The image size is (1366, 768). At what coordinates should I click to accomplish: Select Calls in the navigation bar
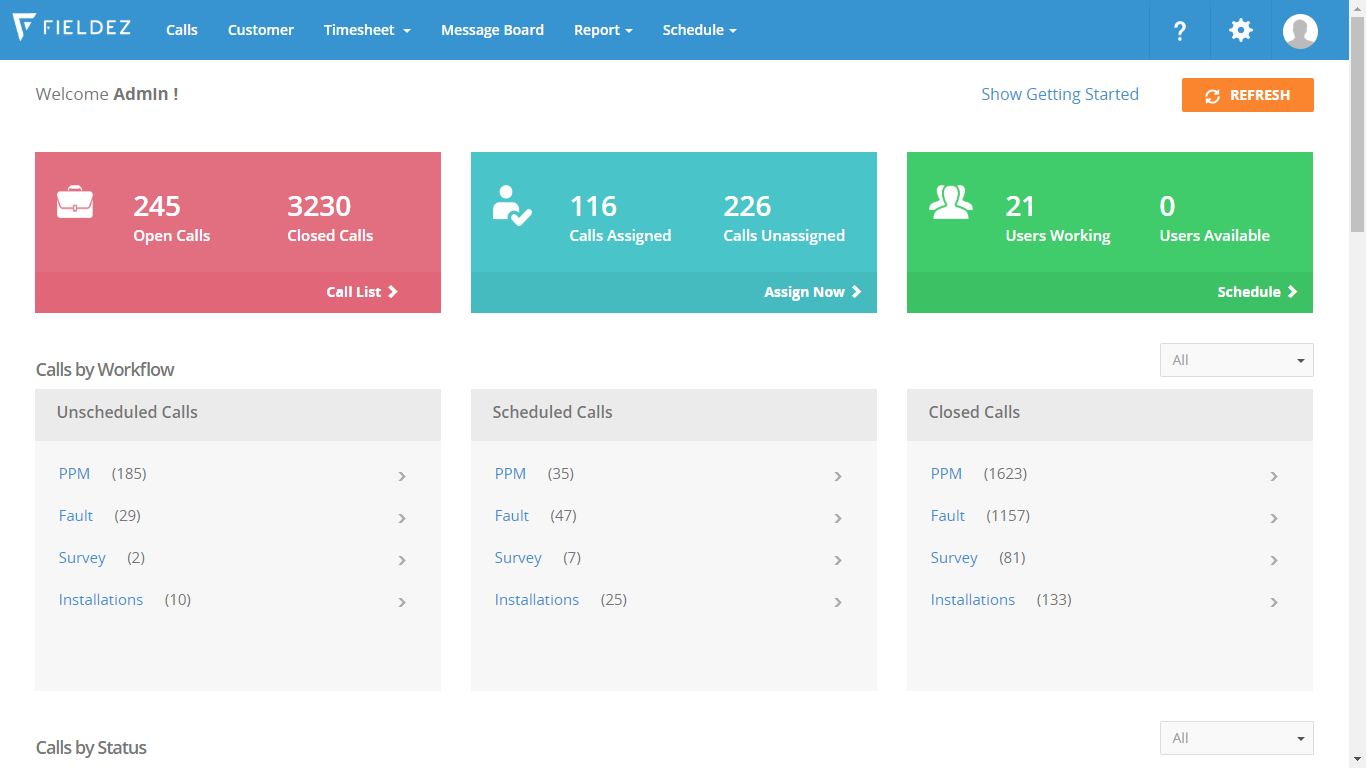(181, 30)
